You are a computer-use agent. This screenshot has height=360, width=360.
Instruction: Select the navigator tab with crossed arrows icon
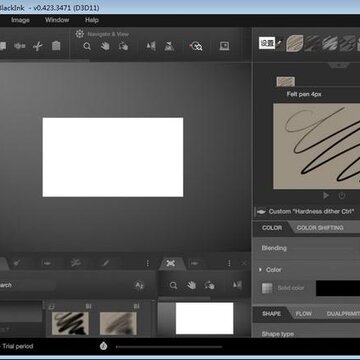[x=171, y=263]
